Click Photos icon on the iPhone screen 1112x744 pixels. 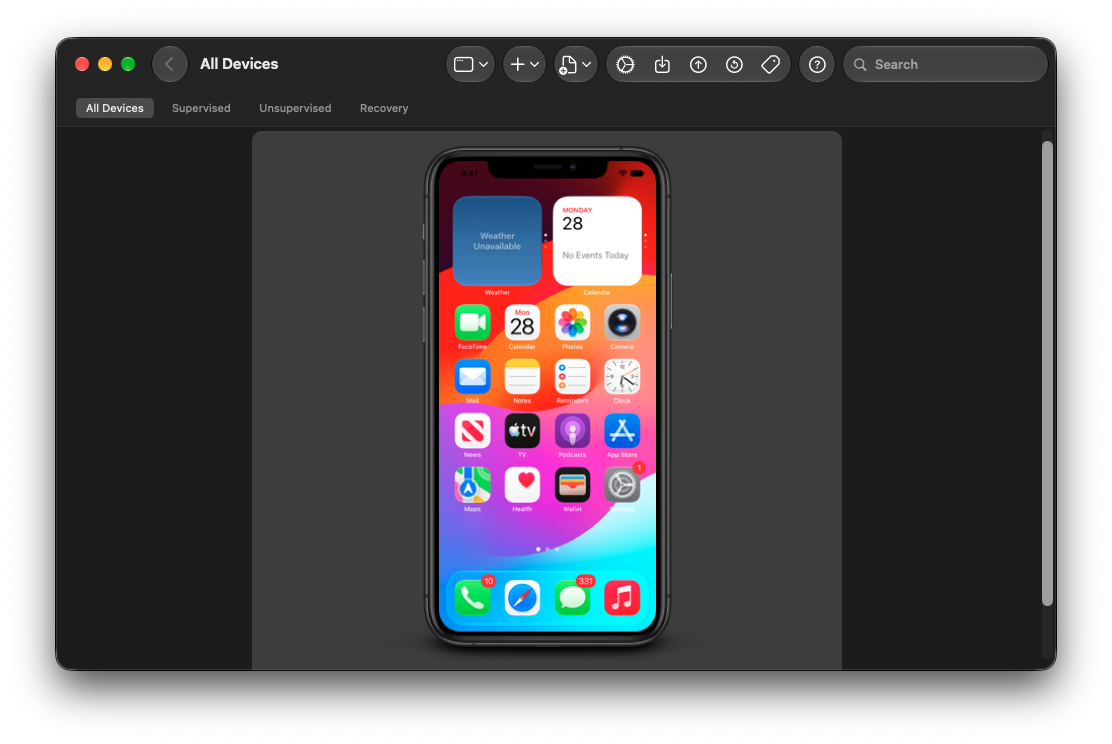(x=572, y=323)
